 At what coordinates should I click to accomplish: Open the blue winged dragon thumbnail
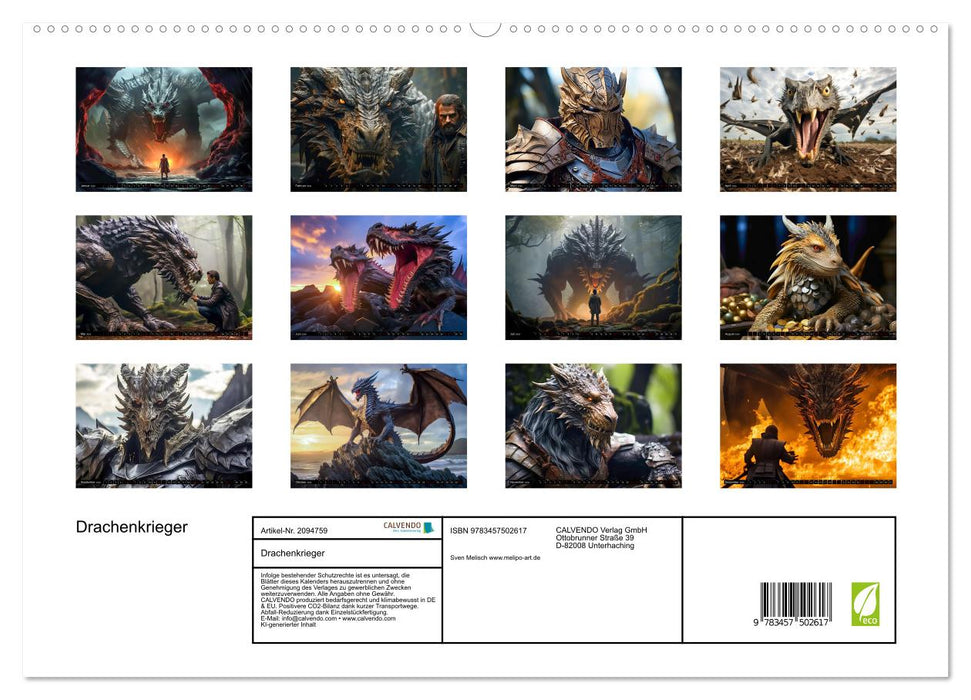(x=379, y=425)
